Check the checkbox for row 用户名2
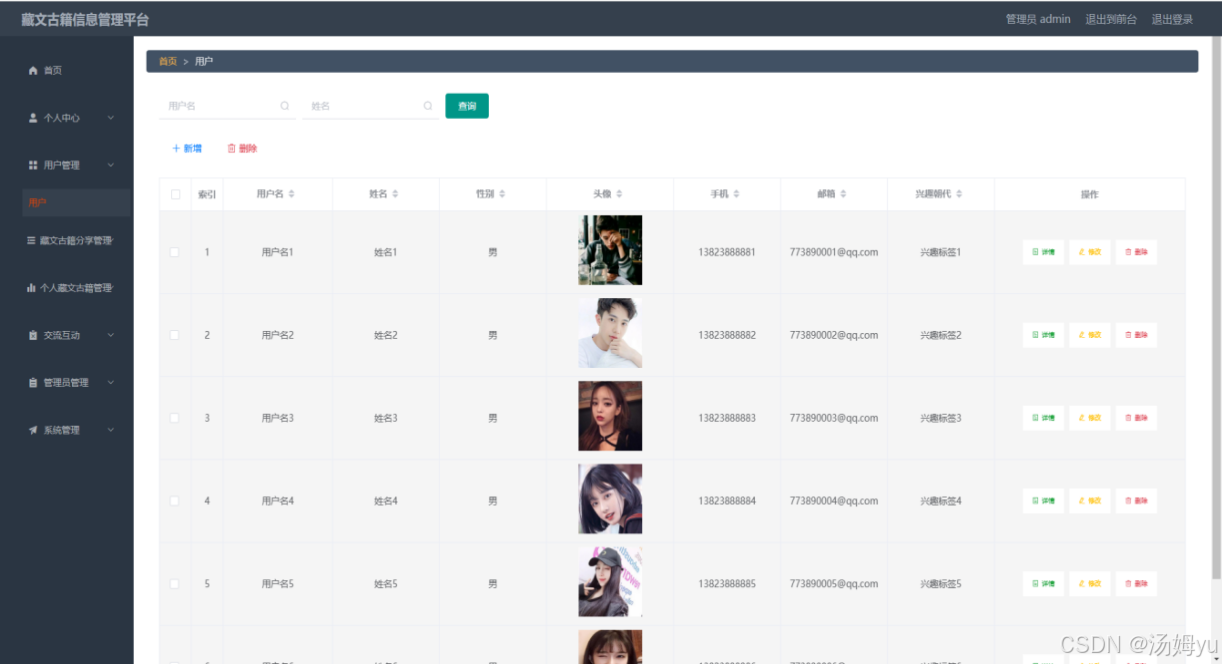 [175, 335]
